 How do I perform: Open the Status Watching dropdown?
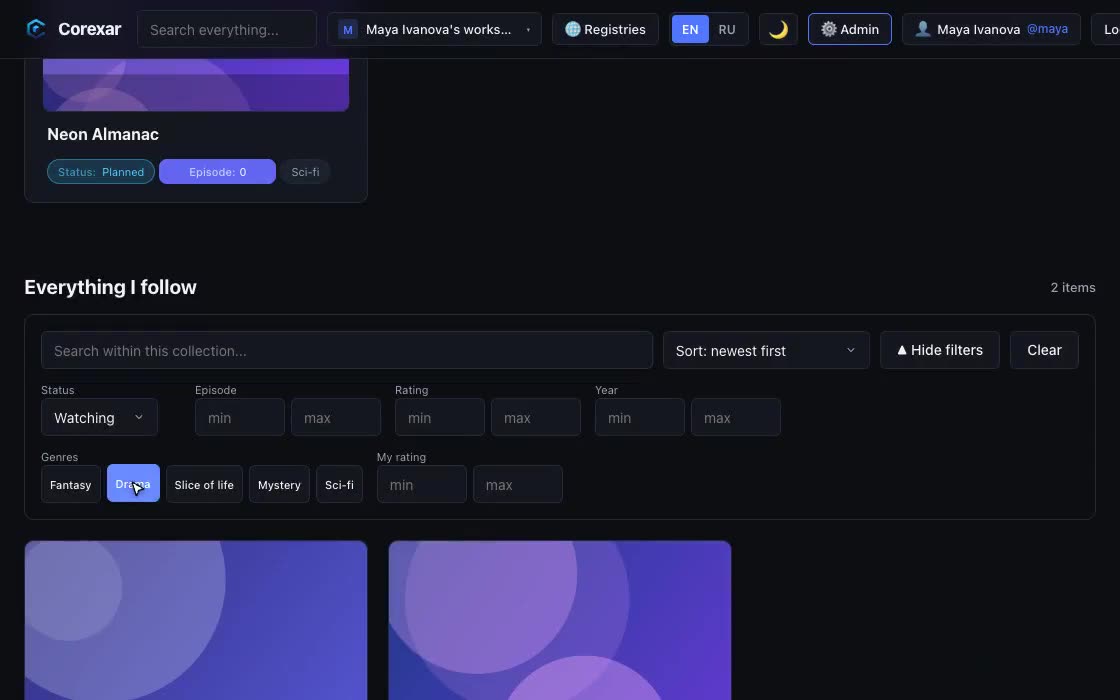99,417
